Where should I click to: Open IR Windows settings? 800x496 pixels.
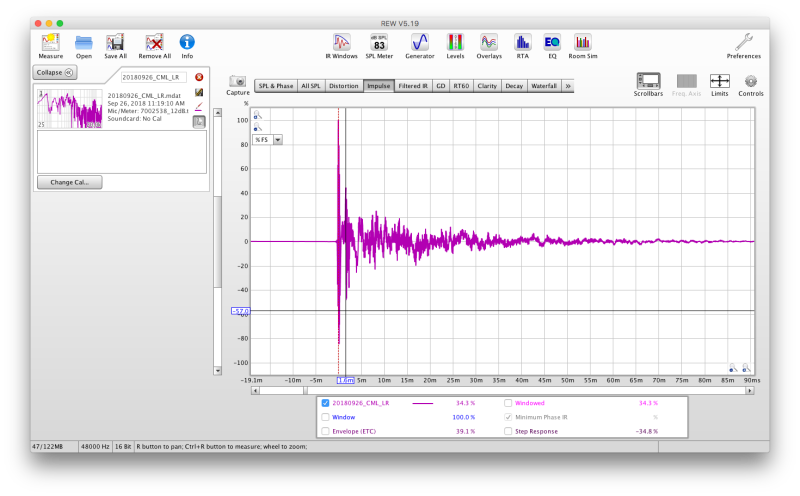[341, 46]
